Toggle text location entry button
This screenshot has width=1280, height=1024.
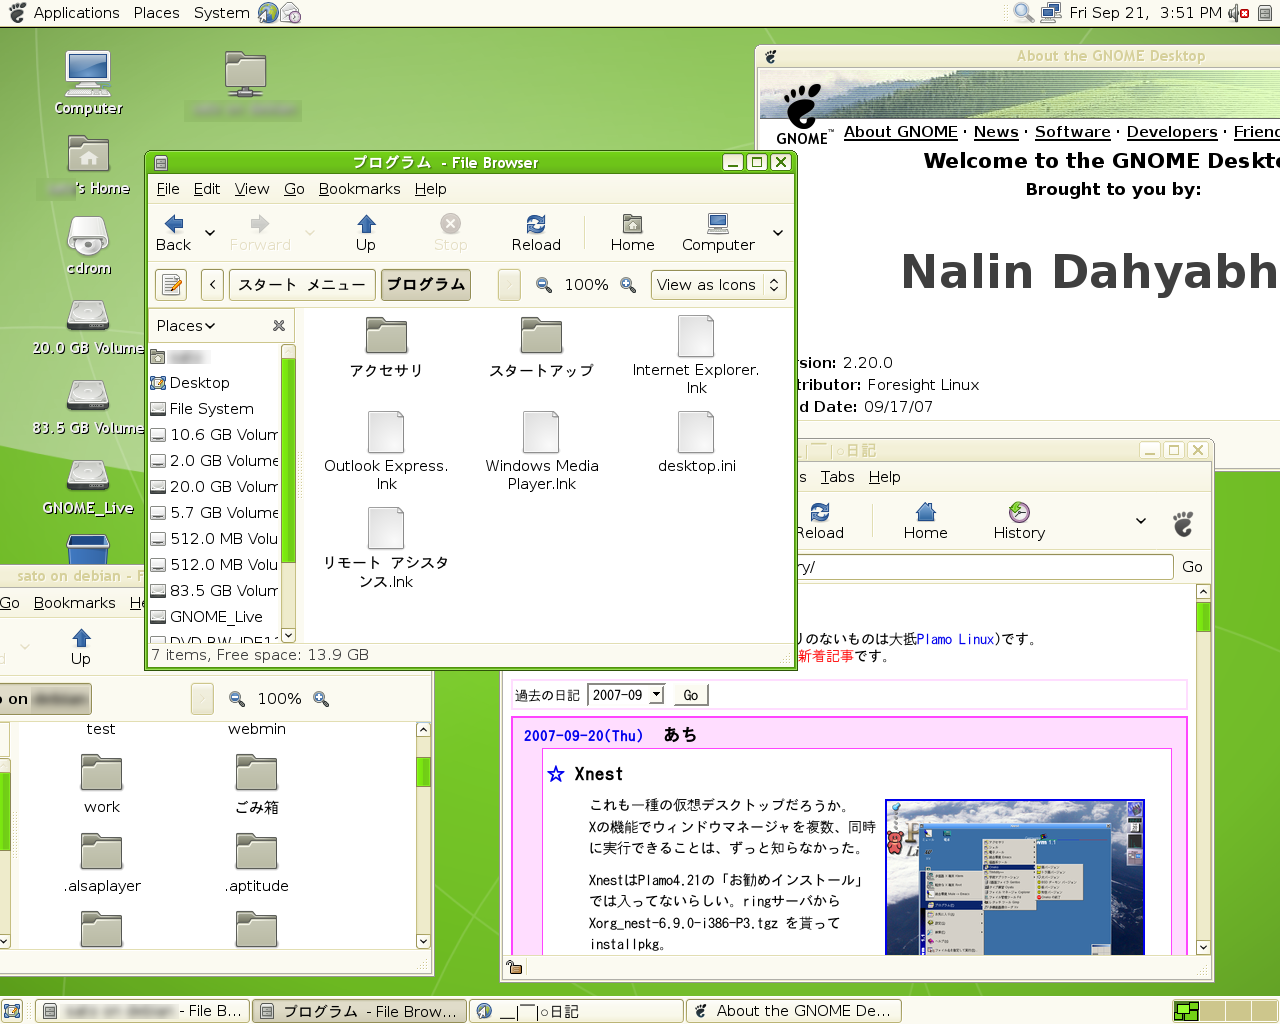(x=172, y=285)
